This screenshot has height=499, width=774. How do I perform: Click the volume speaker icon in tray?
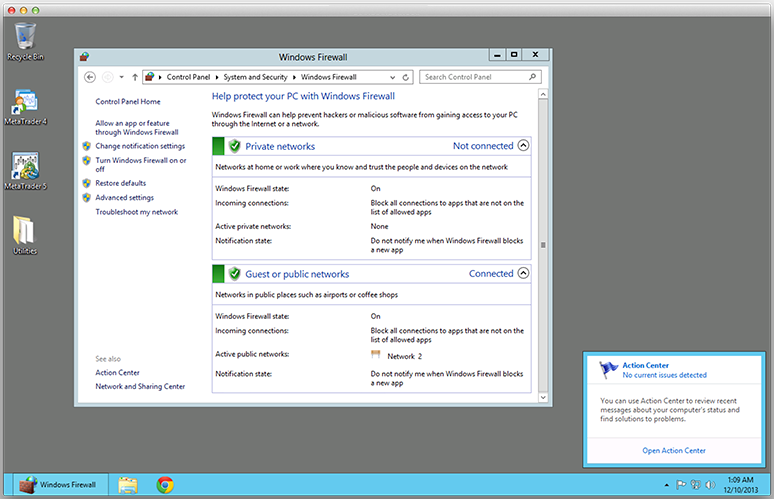click(x=710, y=485)
